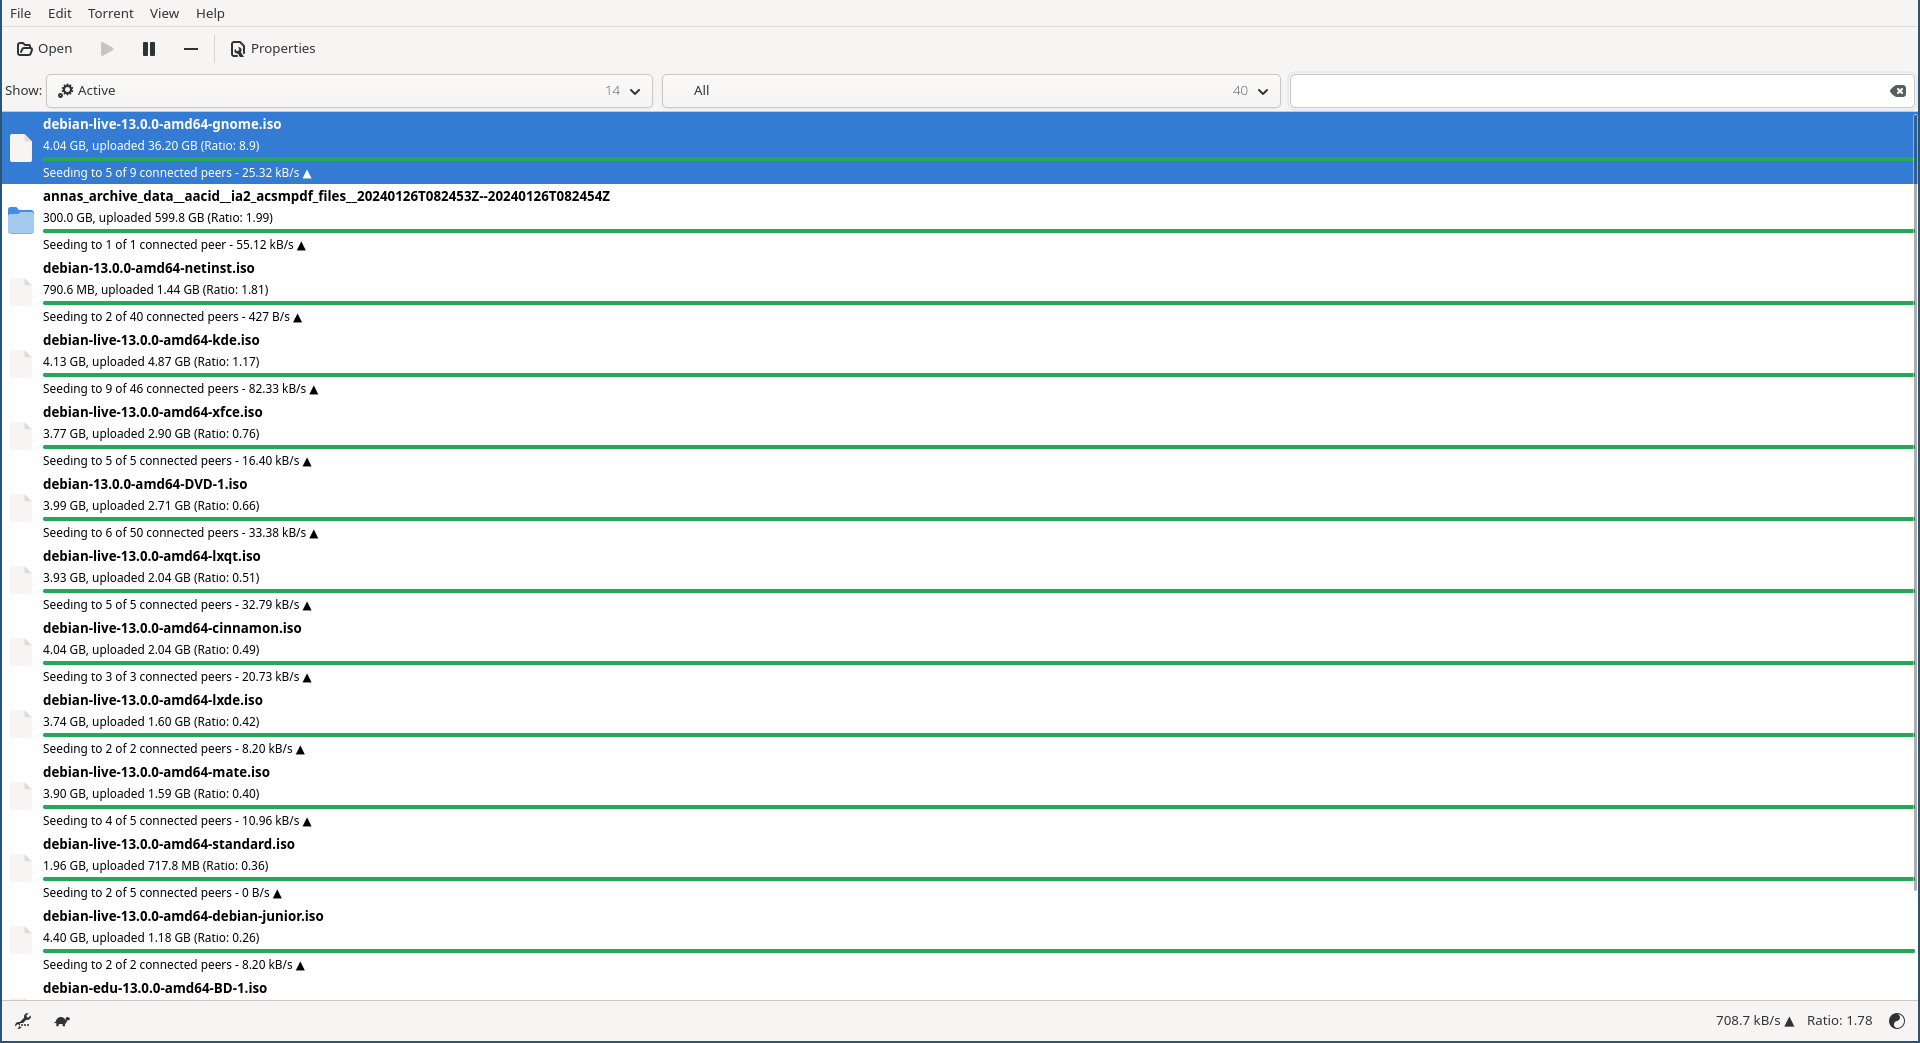
Task: Click "3.77 GB, uploaded 2.90 GB (Ratio: 0.76)"
Action: click(x=151, y=434)
